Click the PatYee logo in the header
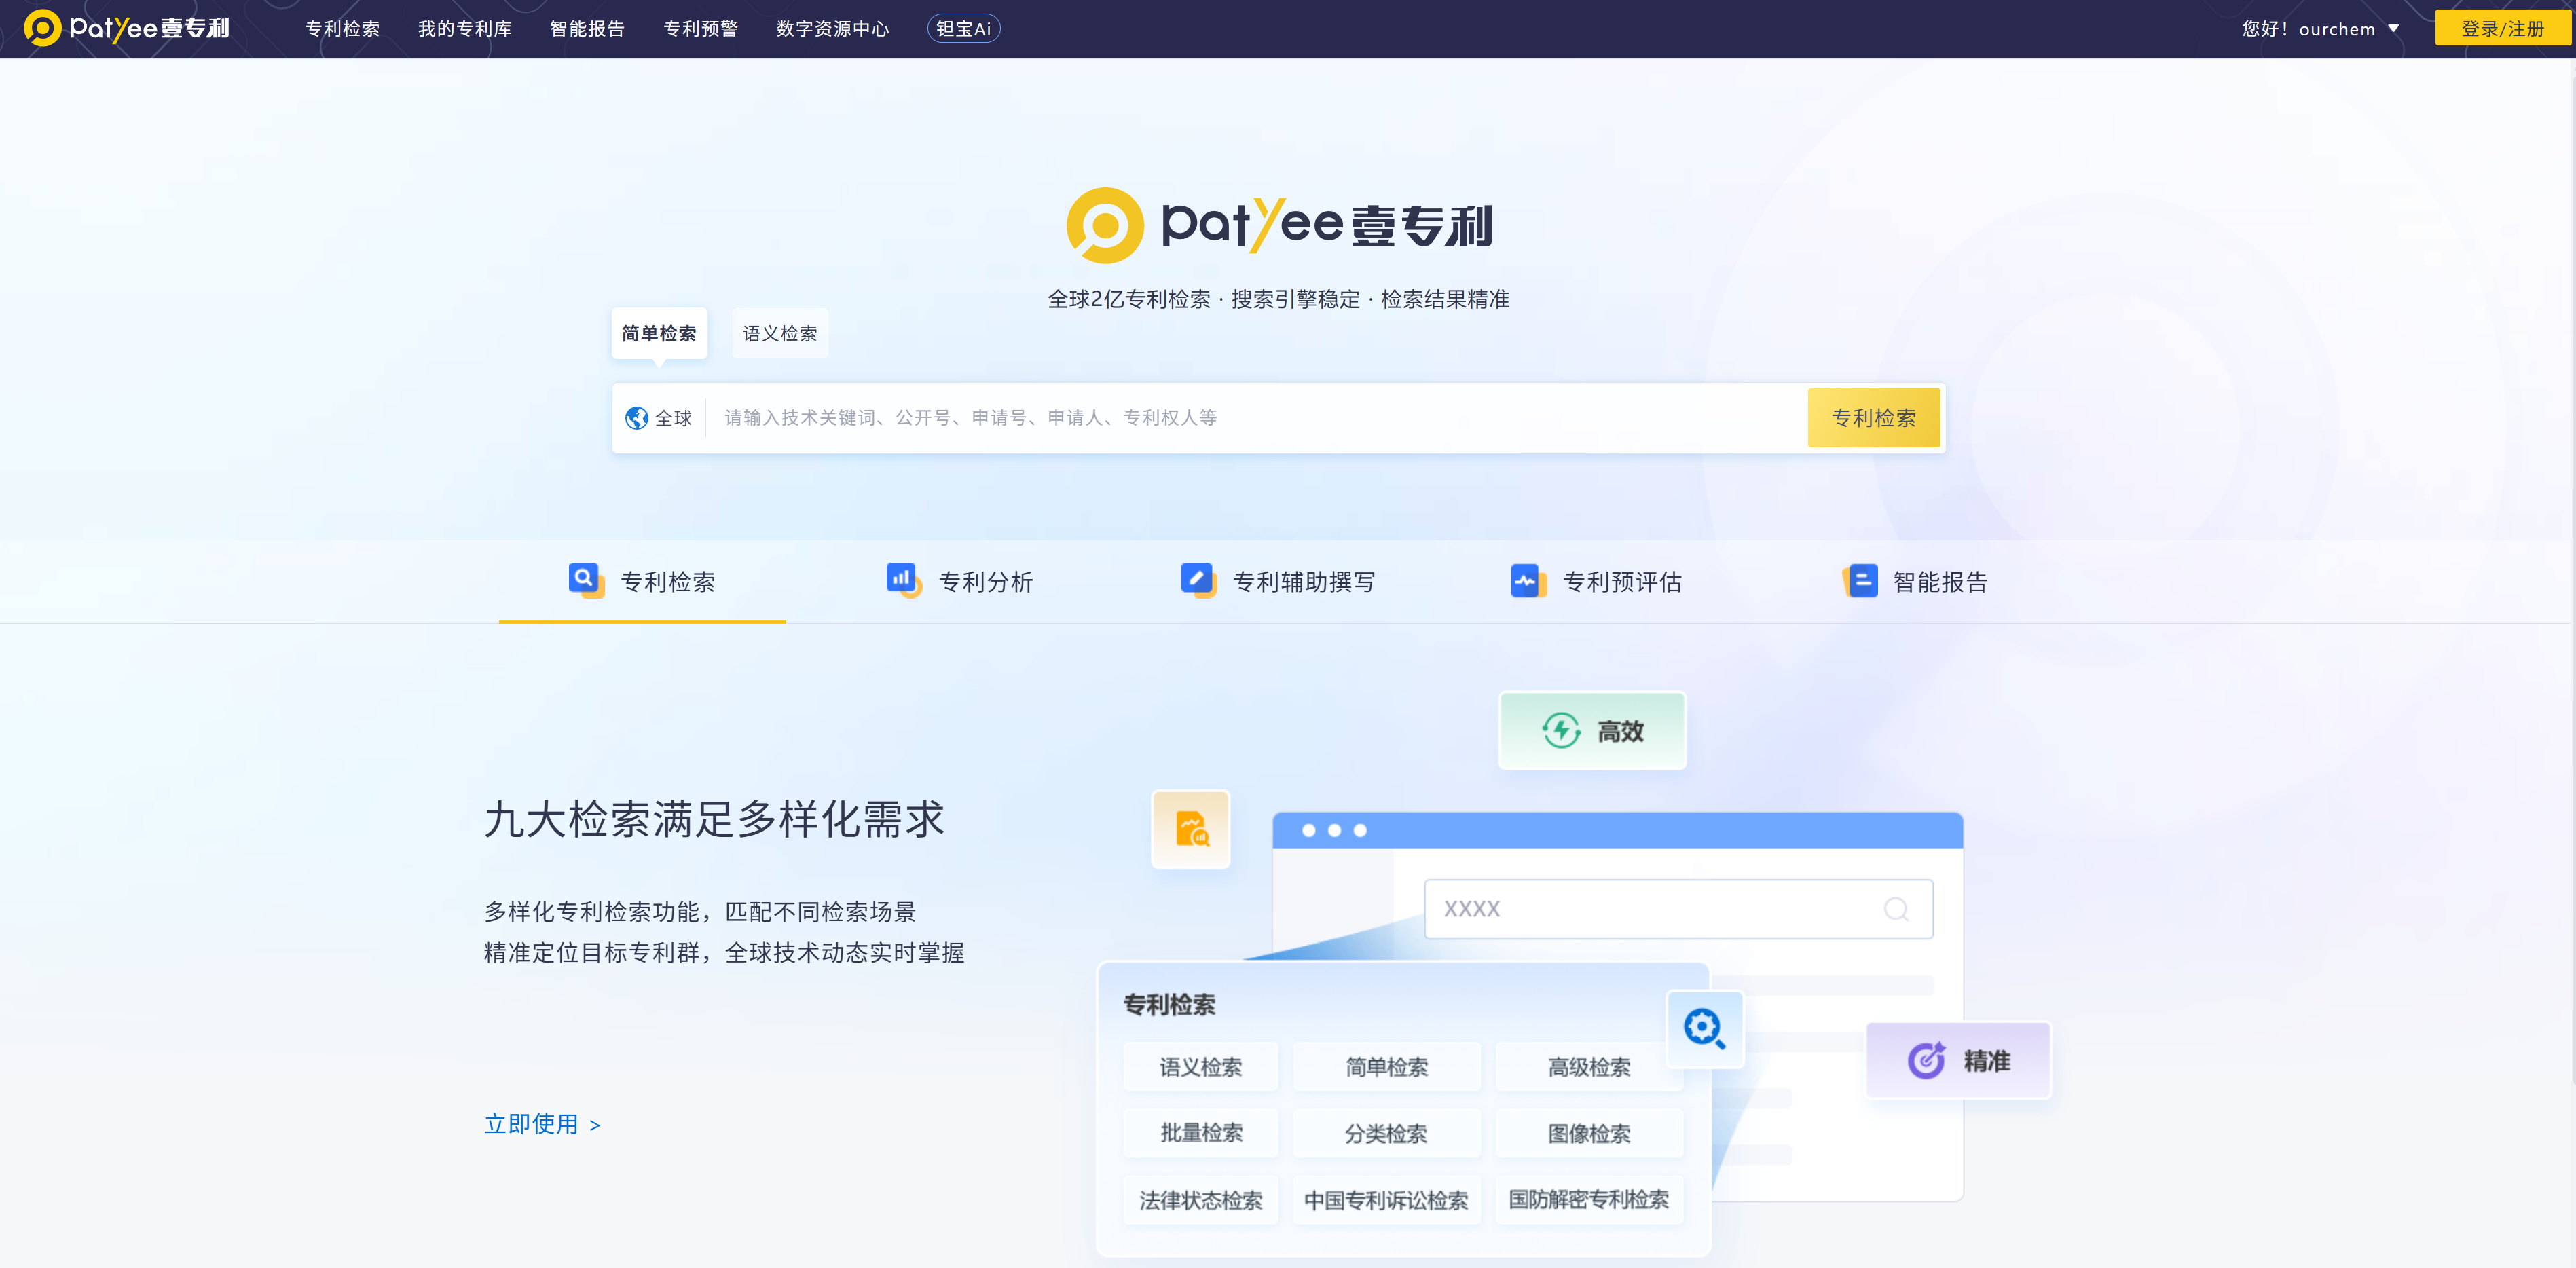The width and height of the screenshot is (2576, 1268). (127, 28)
